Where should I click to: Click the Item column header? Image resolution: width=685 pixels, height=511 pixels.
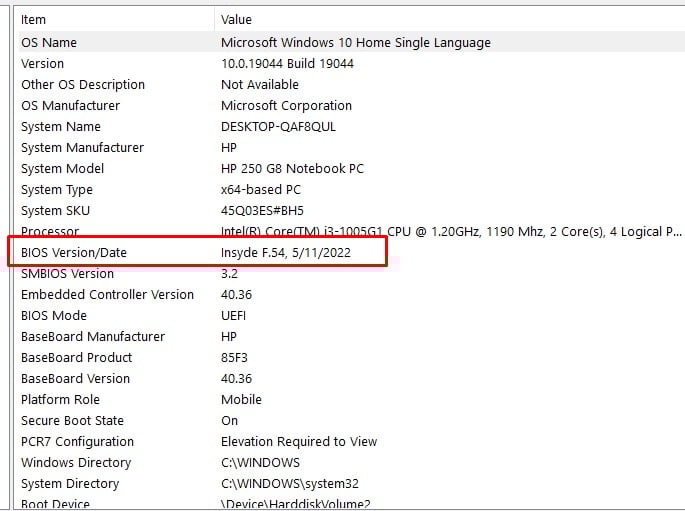tap(33, 20)
